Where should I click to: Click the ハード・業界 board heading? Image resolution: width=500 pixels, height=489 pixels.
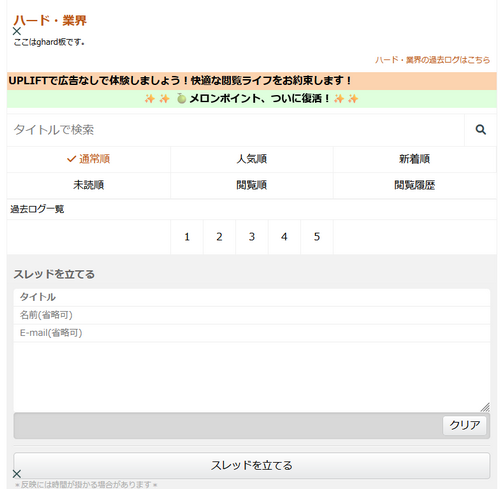click(x=50, y=20)
